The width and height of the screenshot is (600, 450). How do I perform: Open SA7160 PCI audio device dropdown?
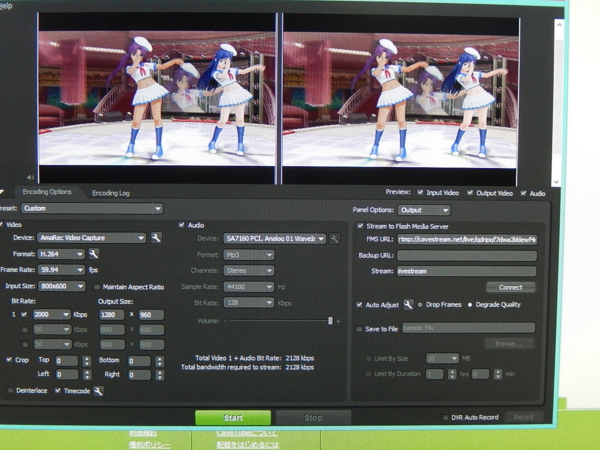pos(275,239)
